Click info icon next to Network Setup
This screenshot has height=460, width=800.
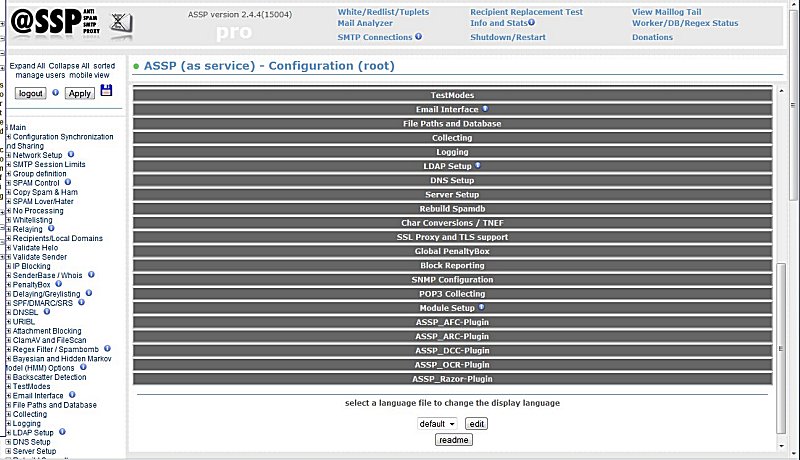(x=71, y=155)
